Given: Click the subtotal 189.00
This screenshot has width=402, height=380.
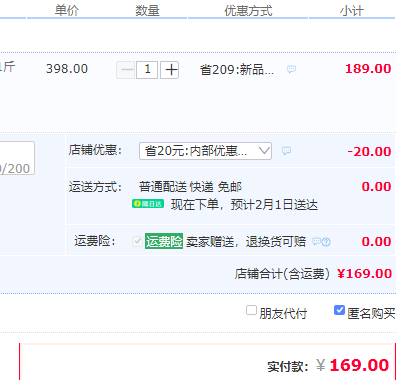Looking at the screenshot, I should (368, 69).
